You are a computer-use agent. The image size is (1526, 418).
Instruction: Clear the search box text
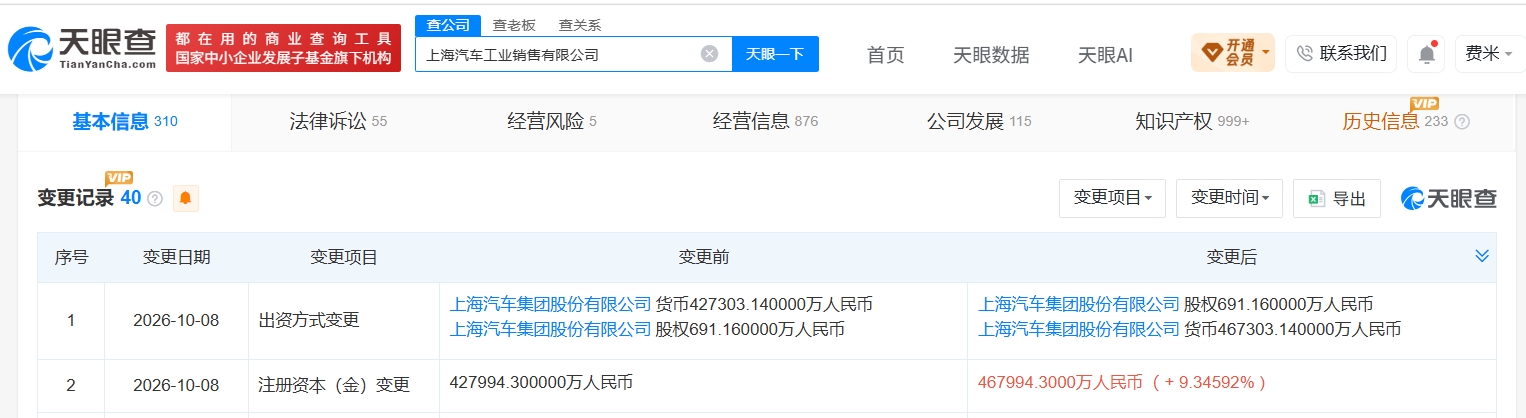[709, 54]
